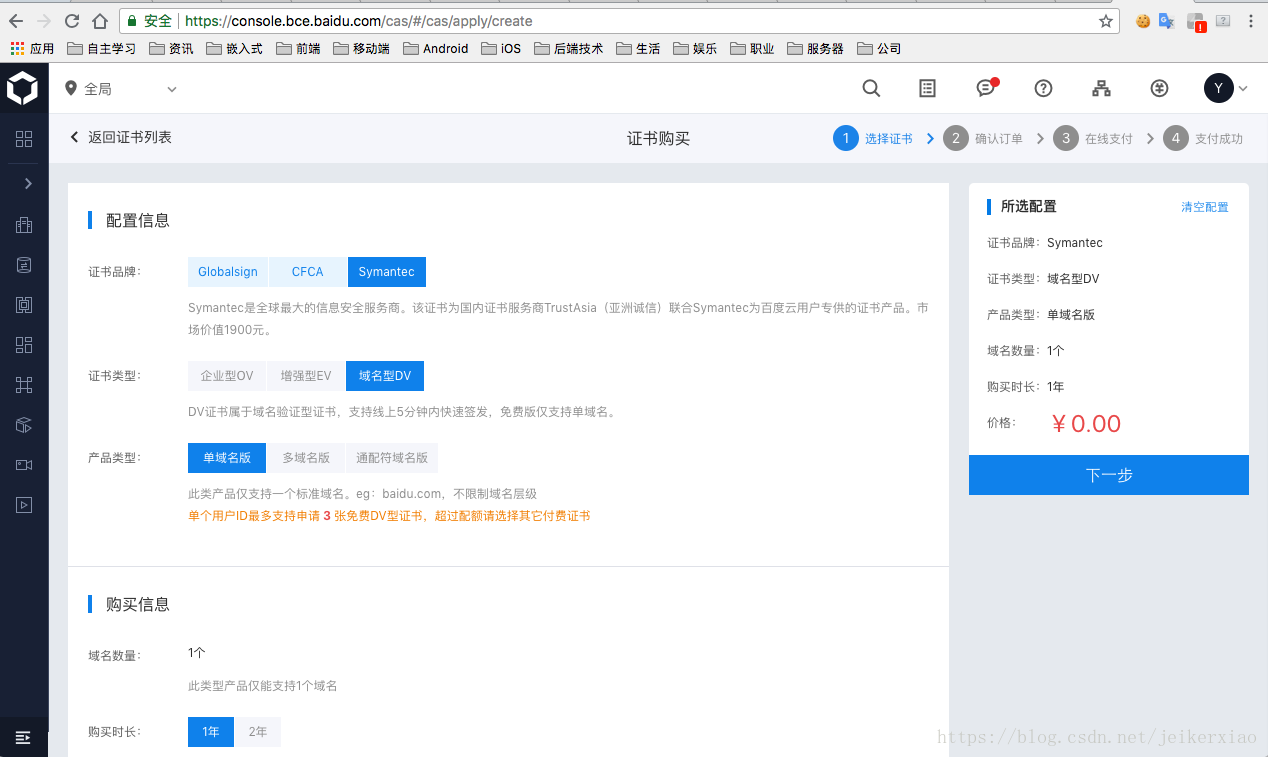Open the messages icon with red dot
The width and height of the screenshot is (1268, 757).
coord(986,88)
